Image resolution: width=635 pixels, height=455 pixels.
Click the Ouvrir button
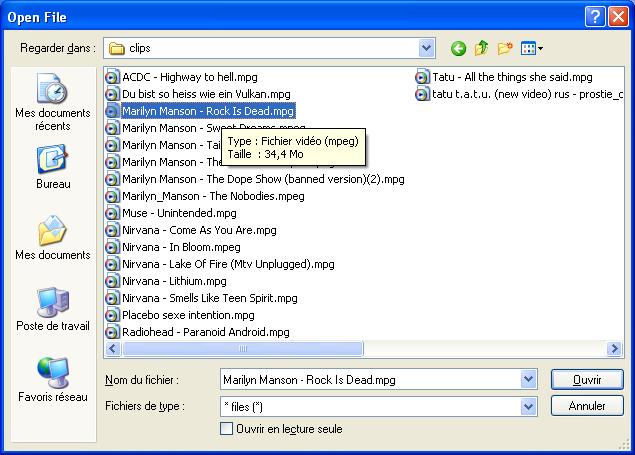tap(587, 379)
